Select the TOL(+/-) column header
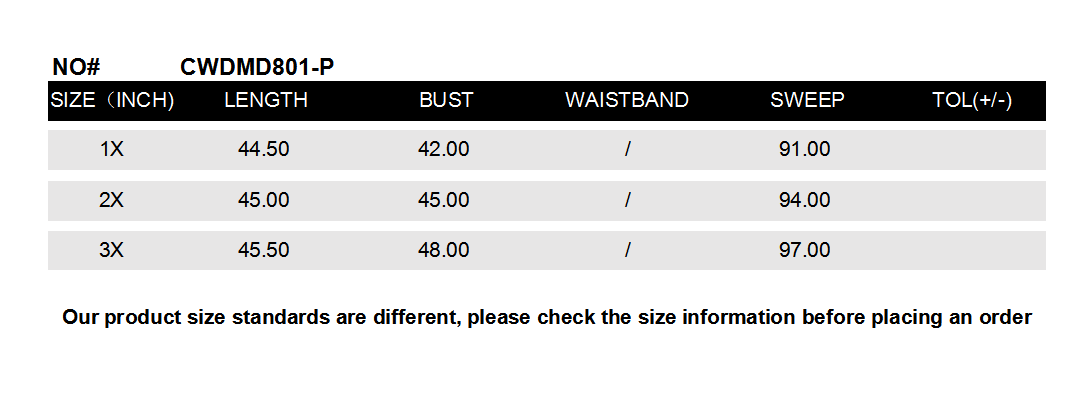This screenshot has height=400, width=1084. click(x=972, y=100)
